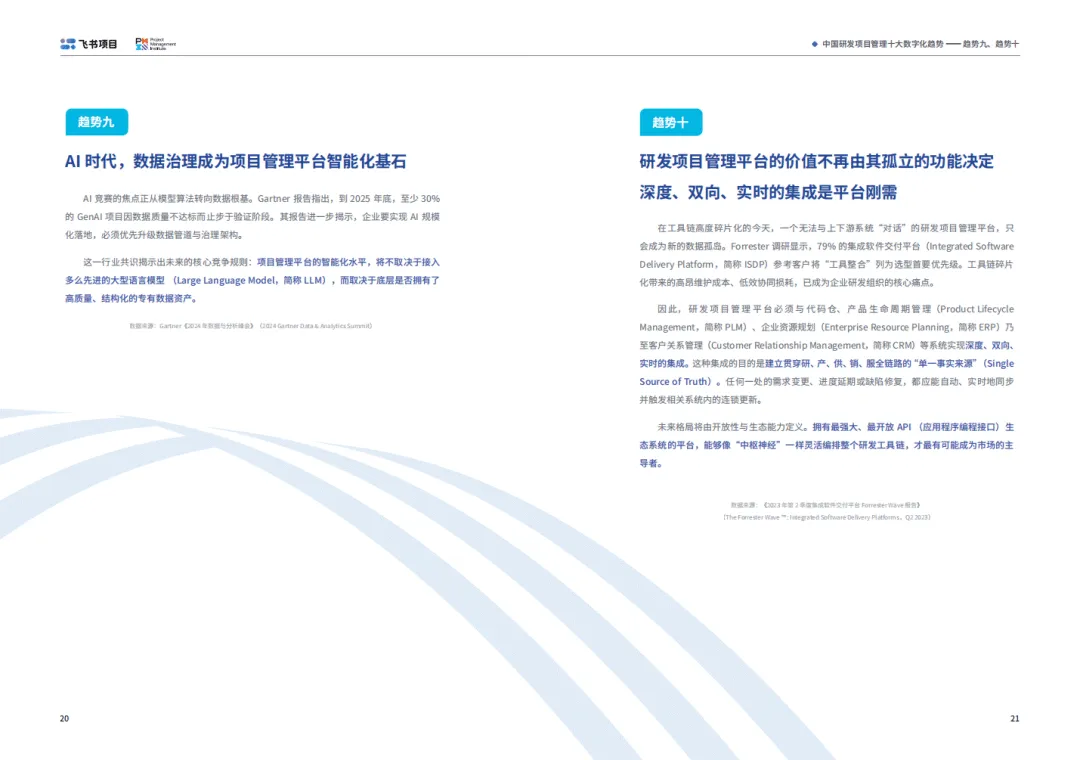Click highlighted text 高质量、结构化的专有数据资产

tap(128, 298)
